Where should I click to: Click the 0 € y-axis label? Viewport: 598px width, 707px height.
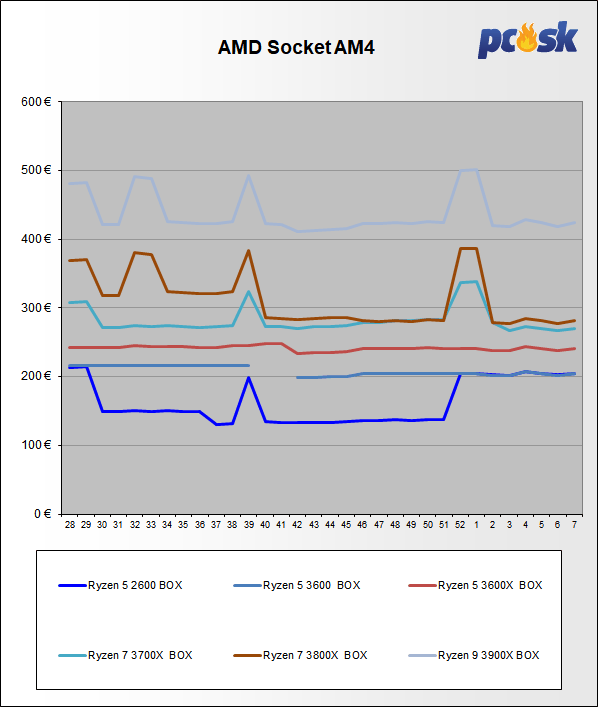click(43, 514)
